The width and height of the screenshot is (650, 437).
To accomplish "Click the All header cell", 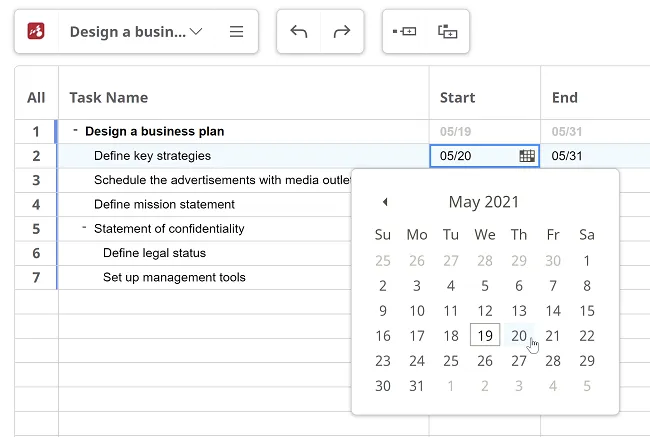I will [36, 97].
